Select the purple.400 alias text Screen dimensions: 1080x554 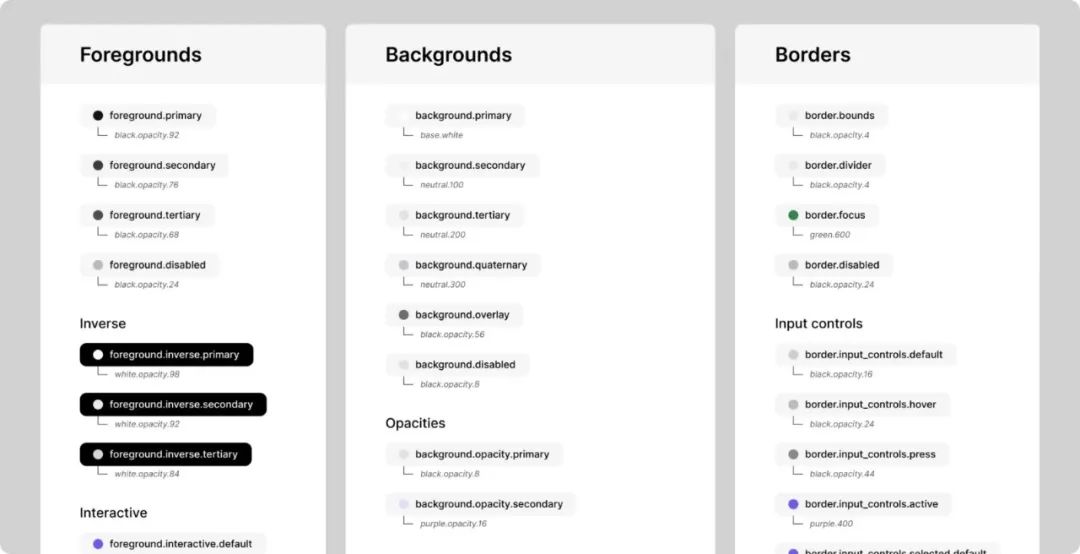click(x=831, y=524)
